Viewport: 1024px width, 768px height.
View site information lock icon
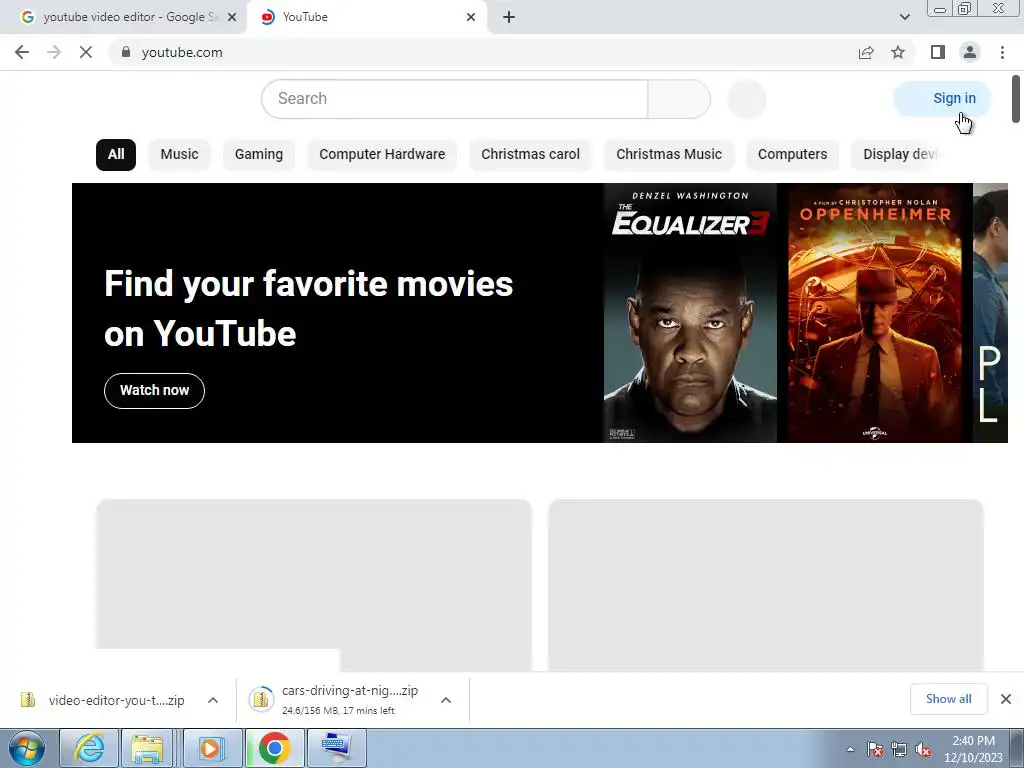tap(126, 52)
